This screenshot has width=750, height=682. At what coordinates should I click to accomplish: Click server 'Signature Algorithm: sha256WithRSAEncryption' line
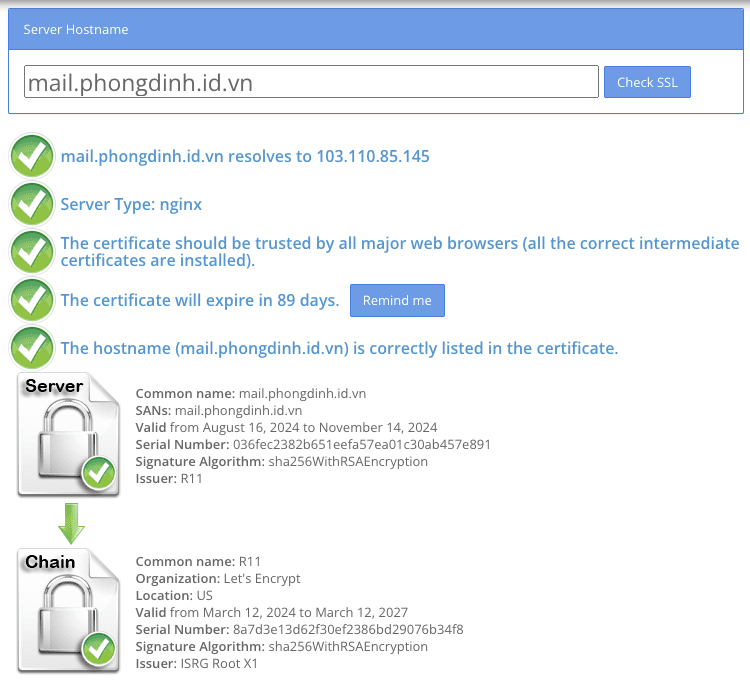281,462
